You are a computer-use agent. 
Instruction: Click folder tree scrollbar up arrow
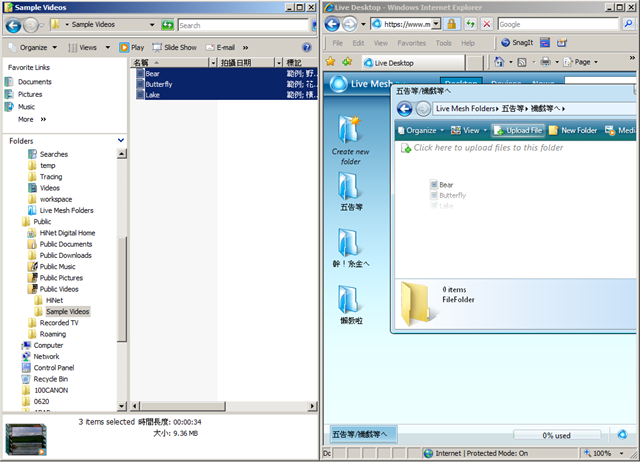click(x=122, y=154)
